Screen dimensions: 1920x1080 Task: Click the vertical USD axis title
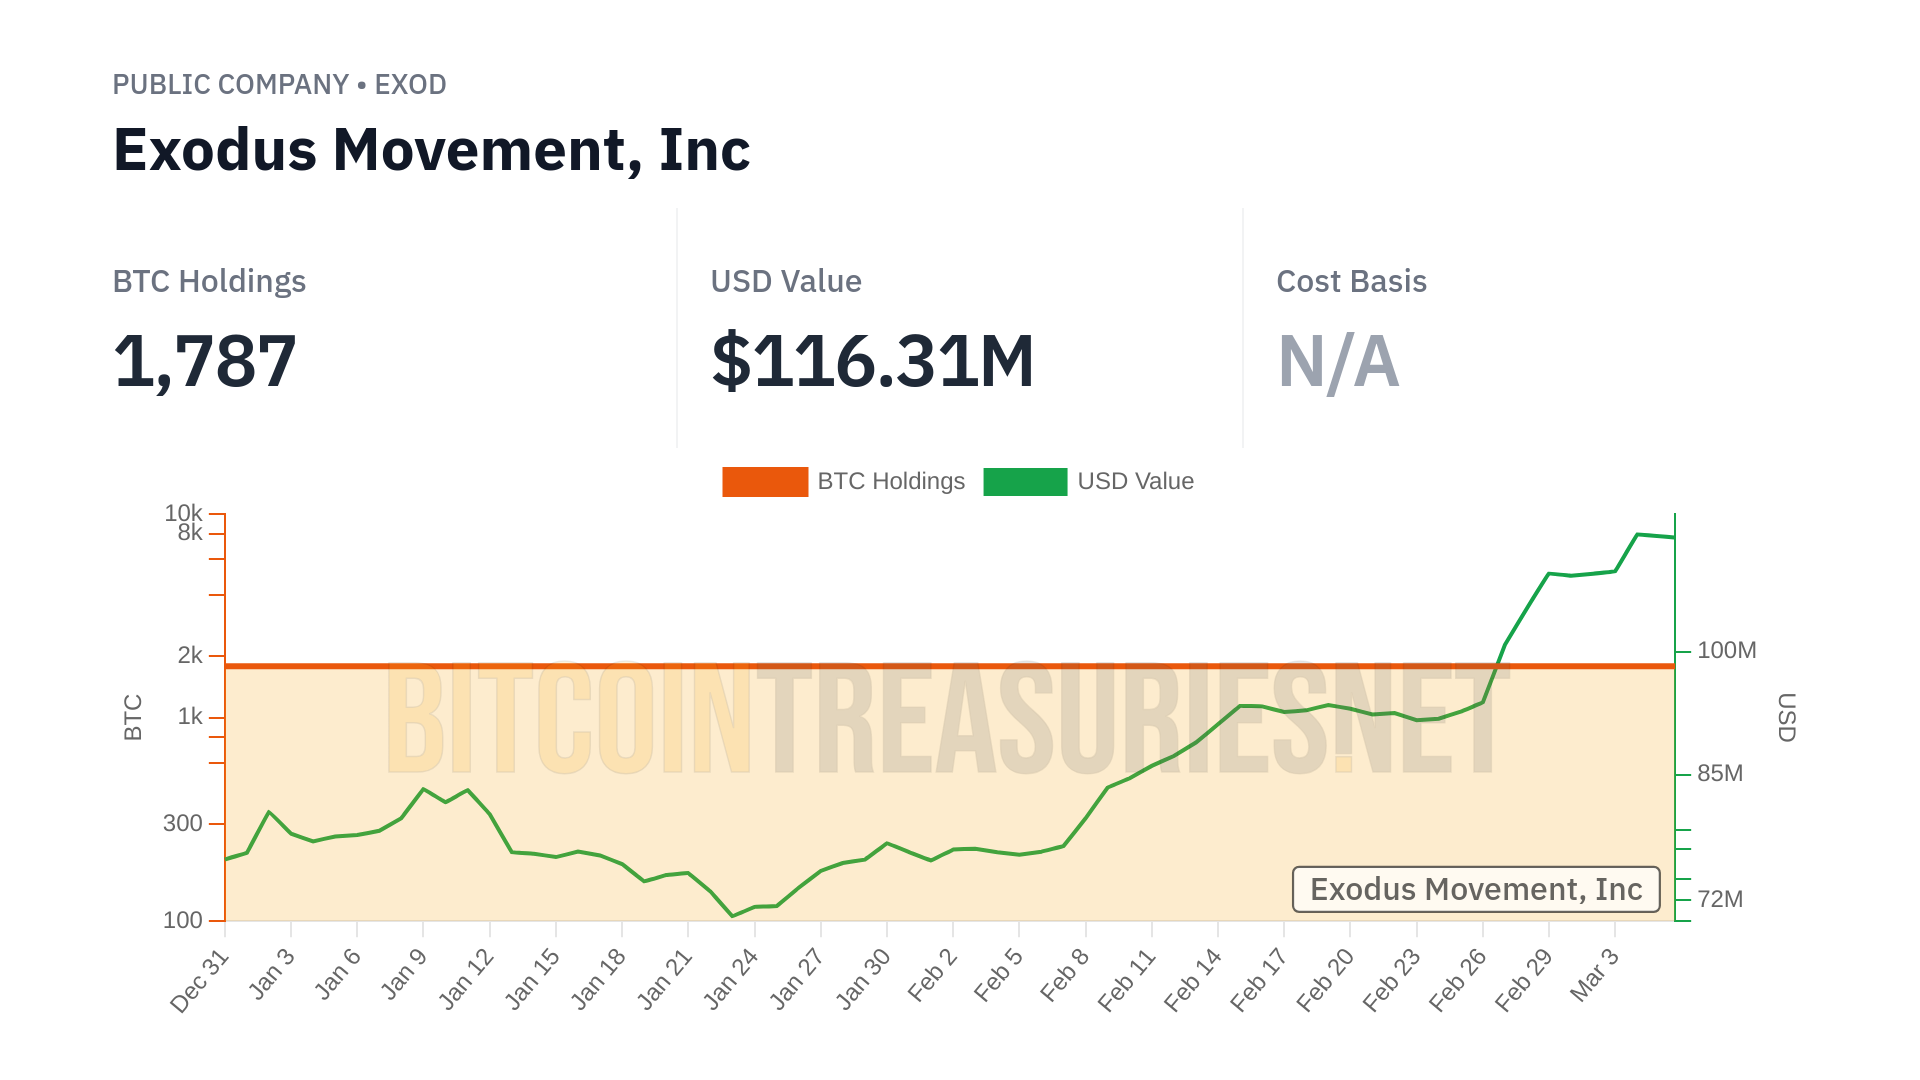pos(1786,717)
